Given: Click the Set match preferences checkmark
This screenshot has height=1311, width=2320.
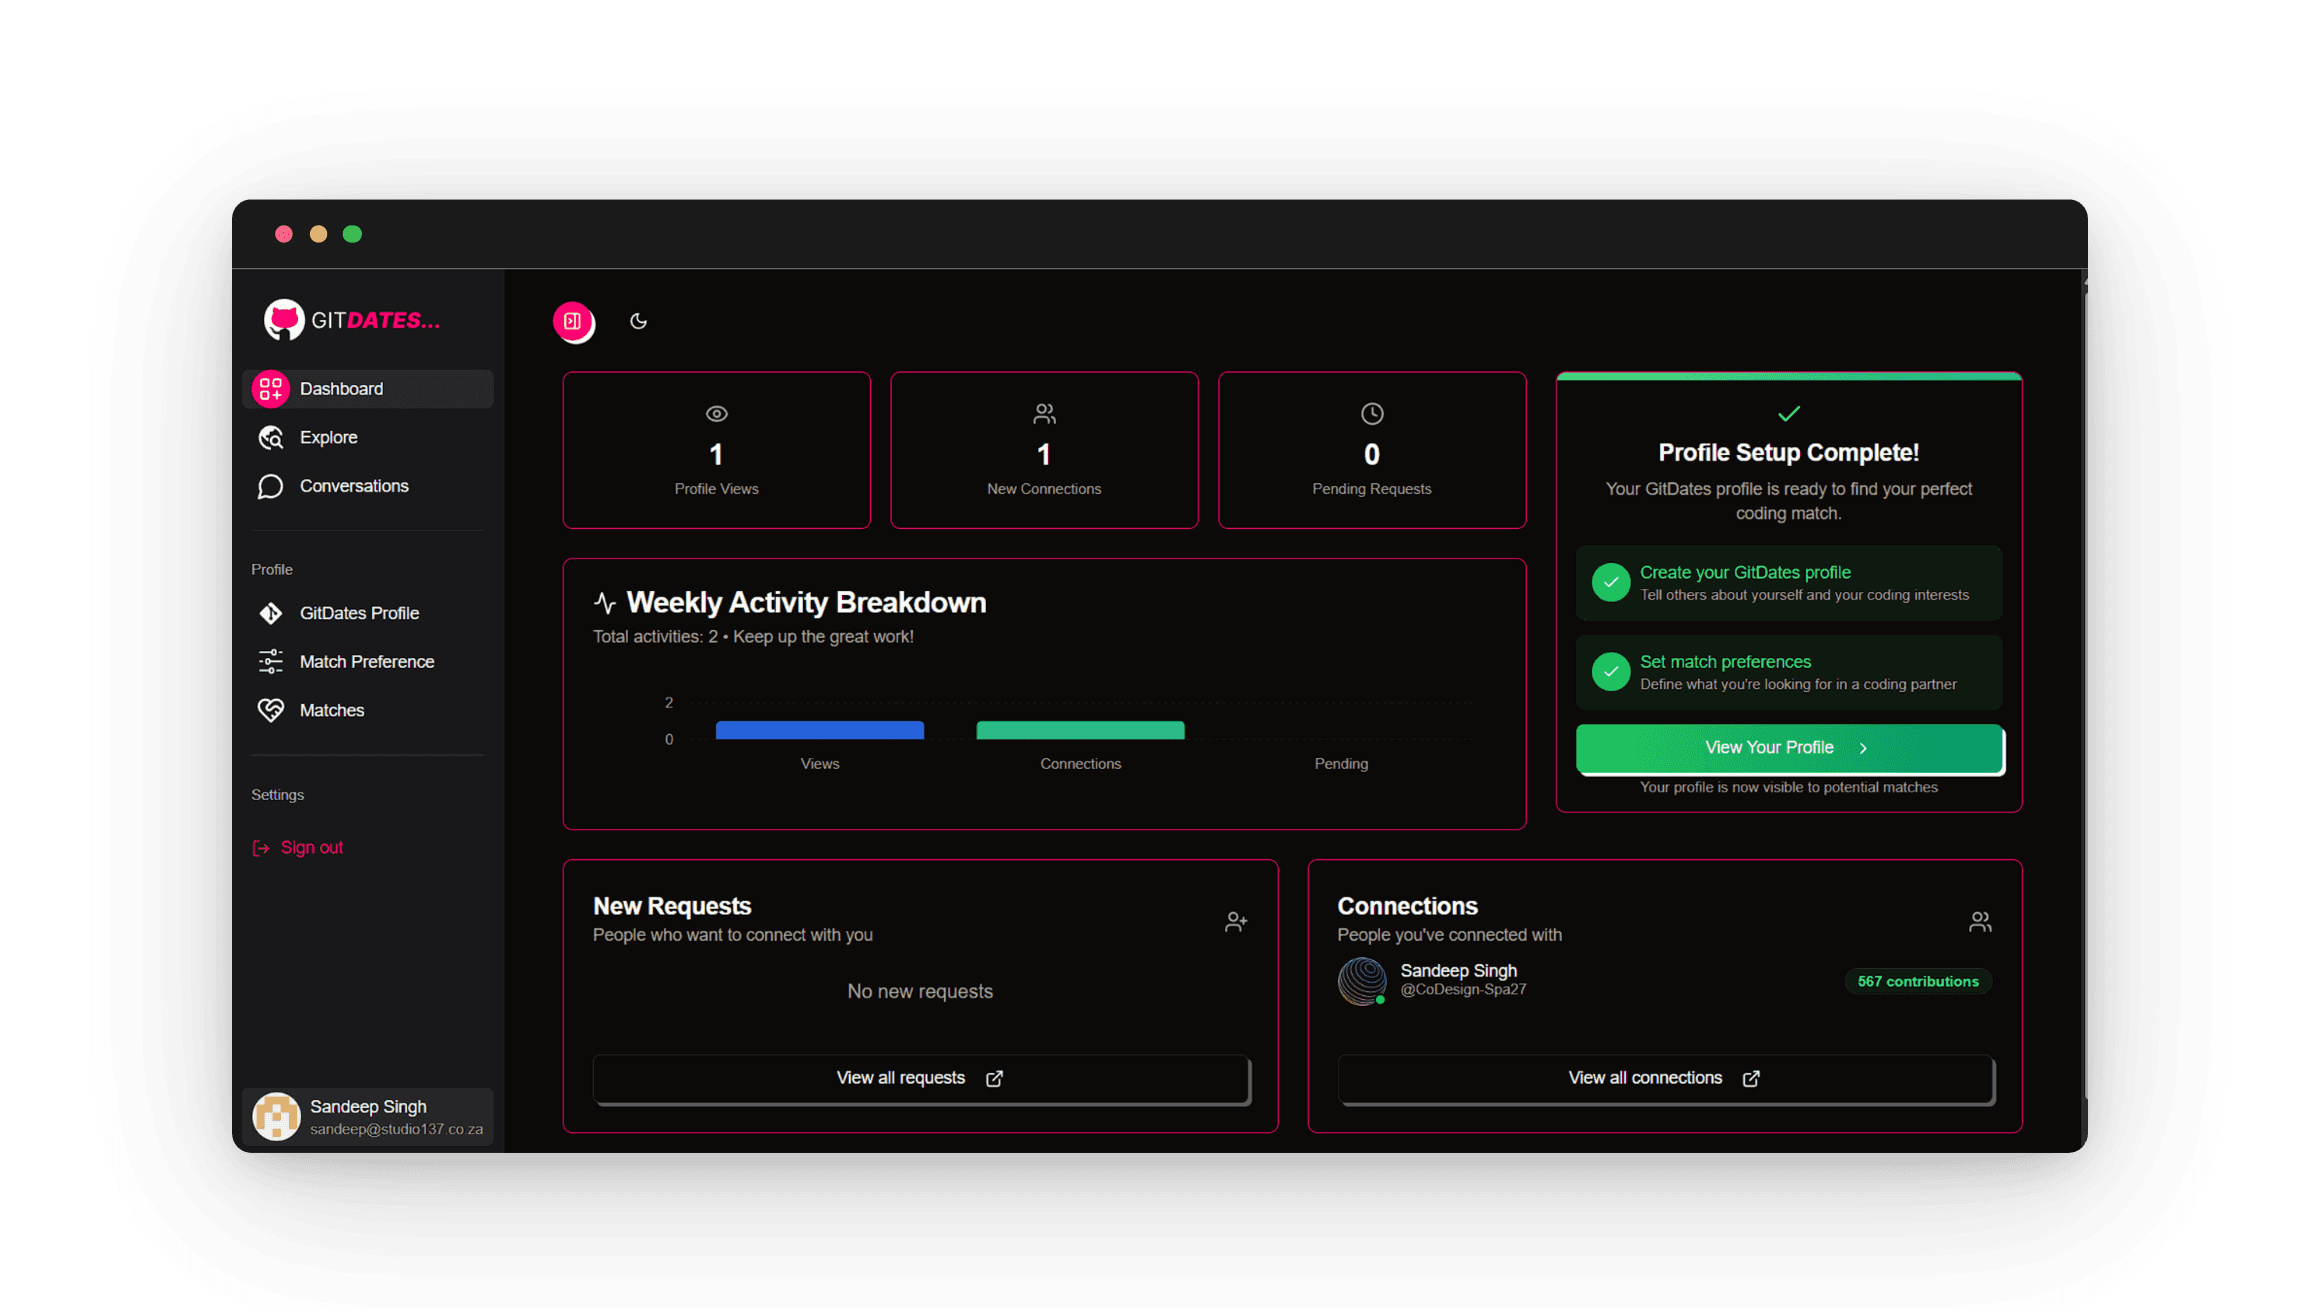Looking at the screenshot, I should pos(1610,671).
